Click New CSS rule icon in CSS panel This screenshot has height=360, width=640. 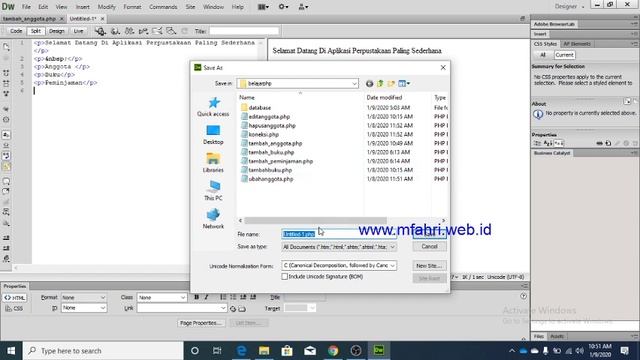click(608, 143)
